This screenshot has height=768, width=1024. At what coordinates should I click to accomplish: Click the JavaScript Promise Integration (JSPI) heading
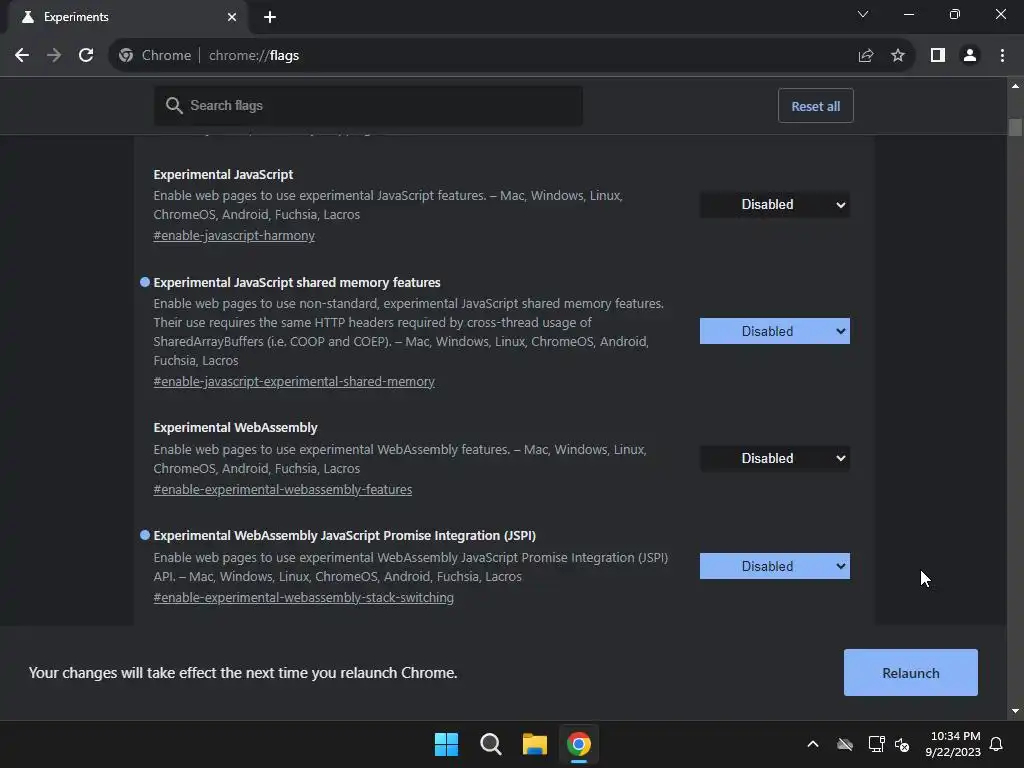tap(345, 536)
